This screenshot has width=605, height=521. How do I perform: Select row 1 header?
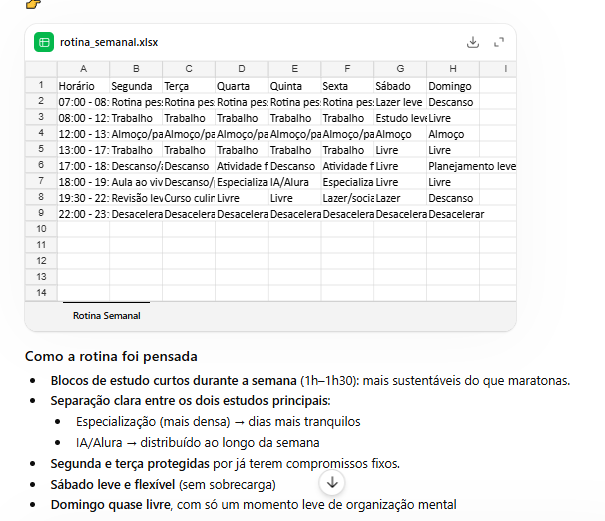tap(41, 85)
